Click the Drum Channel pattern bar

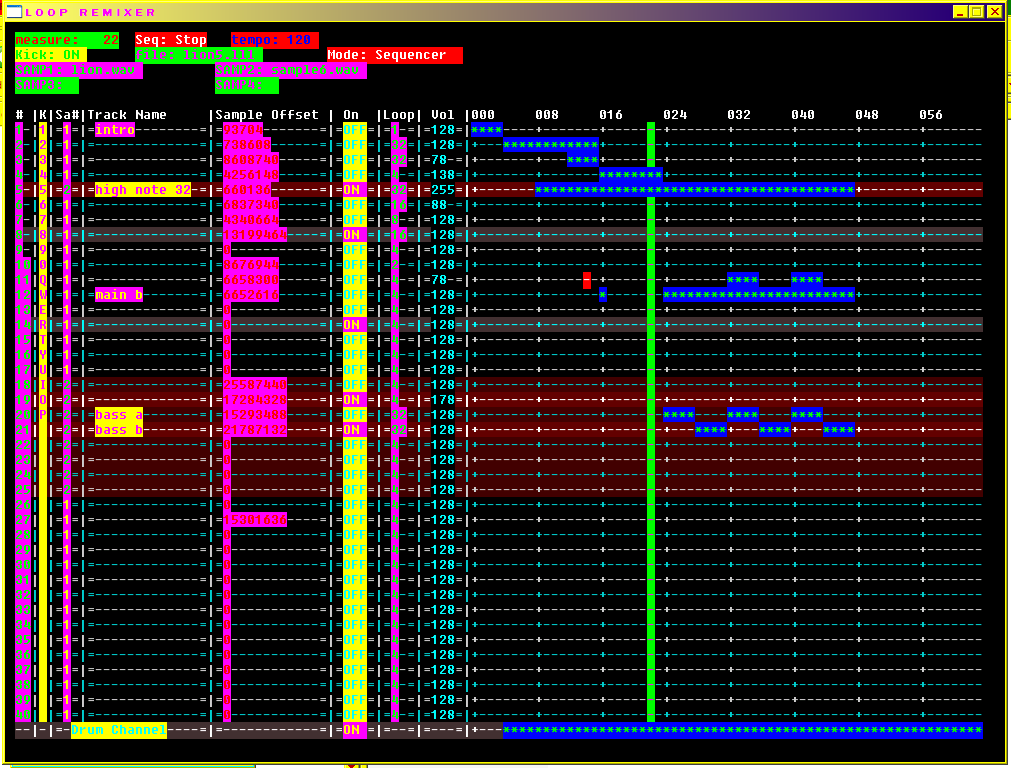(x=742, y=730)
